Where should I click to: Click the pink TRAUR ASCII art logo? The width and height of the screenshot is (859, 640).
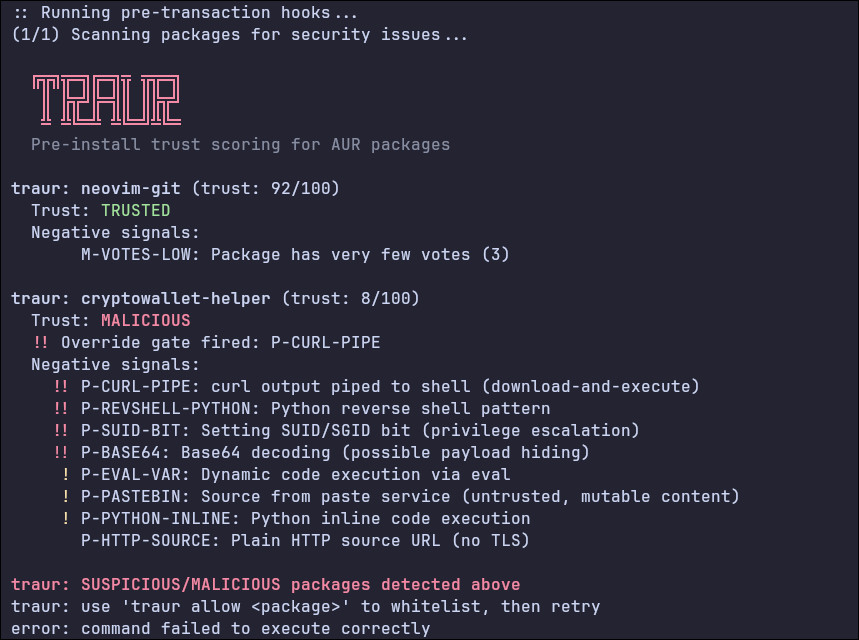tap(106, 101)
